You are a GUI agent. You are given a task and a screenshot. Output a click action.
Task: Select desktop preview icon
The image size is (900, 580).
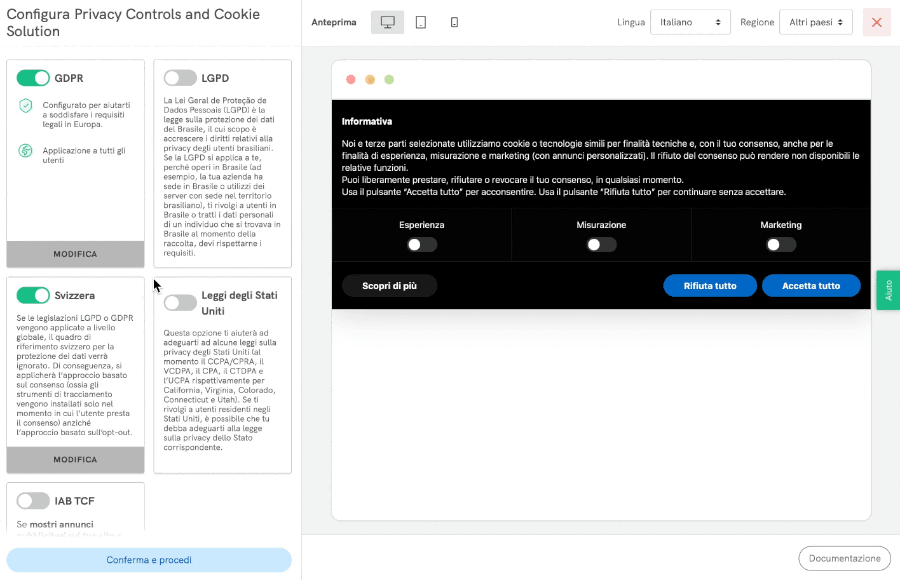point(387,22)
